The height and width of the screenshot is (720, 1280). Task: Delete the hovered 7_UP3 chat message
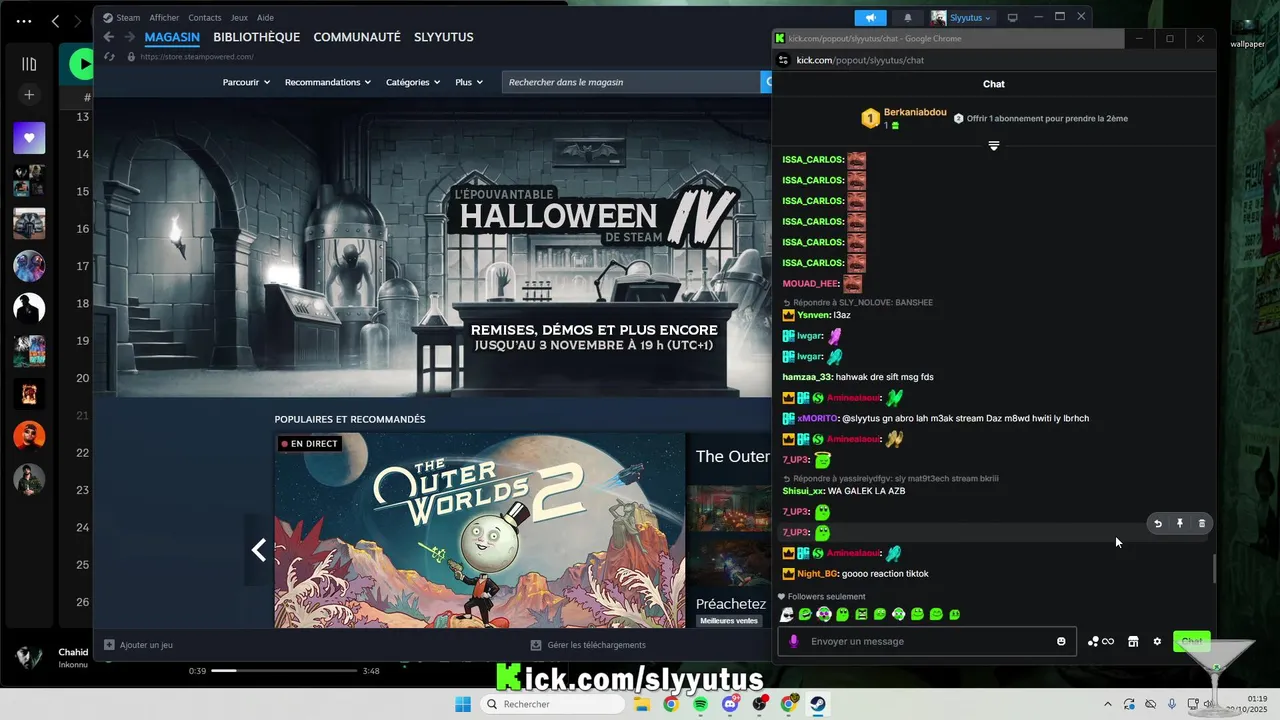(x=1202, y=523)
